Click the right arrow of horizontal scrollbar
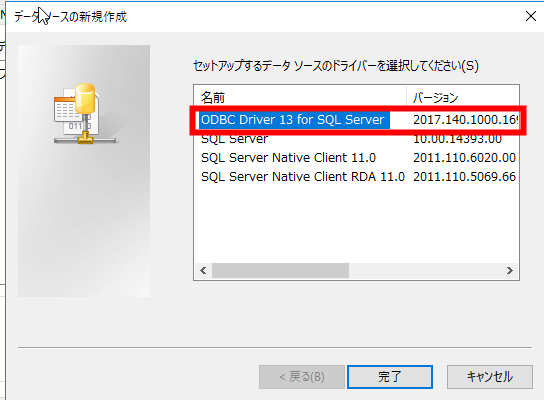The width and height of the screenshot is (544, 400). pyautogui.click(x=510, y=271)
